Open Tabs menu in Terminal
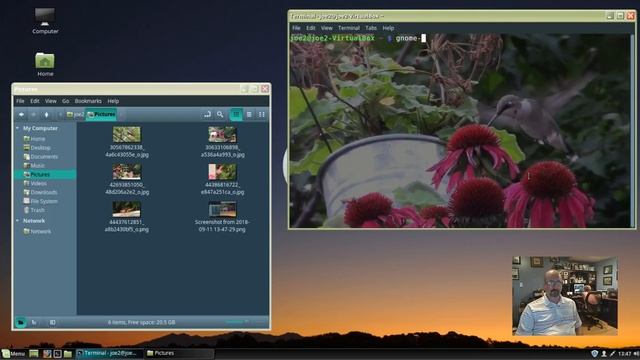This screenshot has width=640, height=360. (371, 28)
